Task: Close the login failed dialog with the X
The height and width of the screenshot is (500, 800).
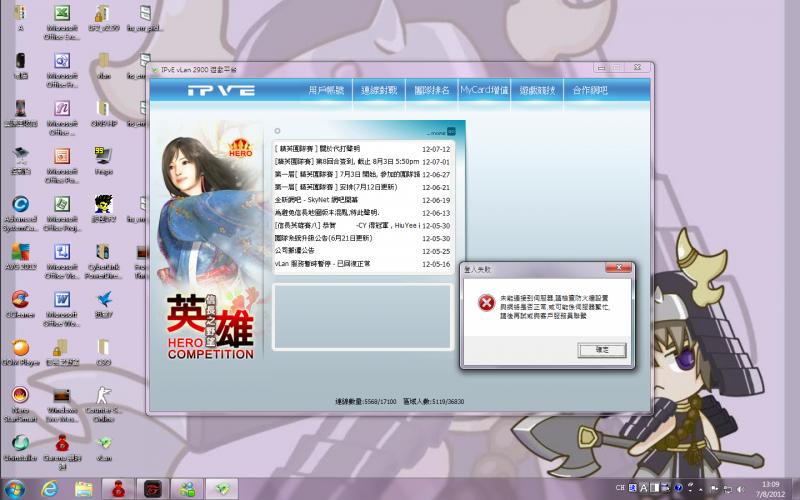Action: (618, 268)
